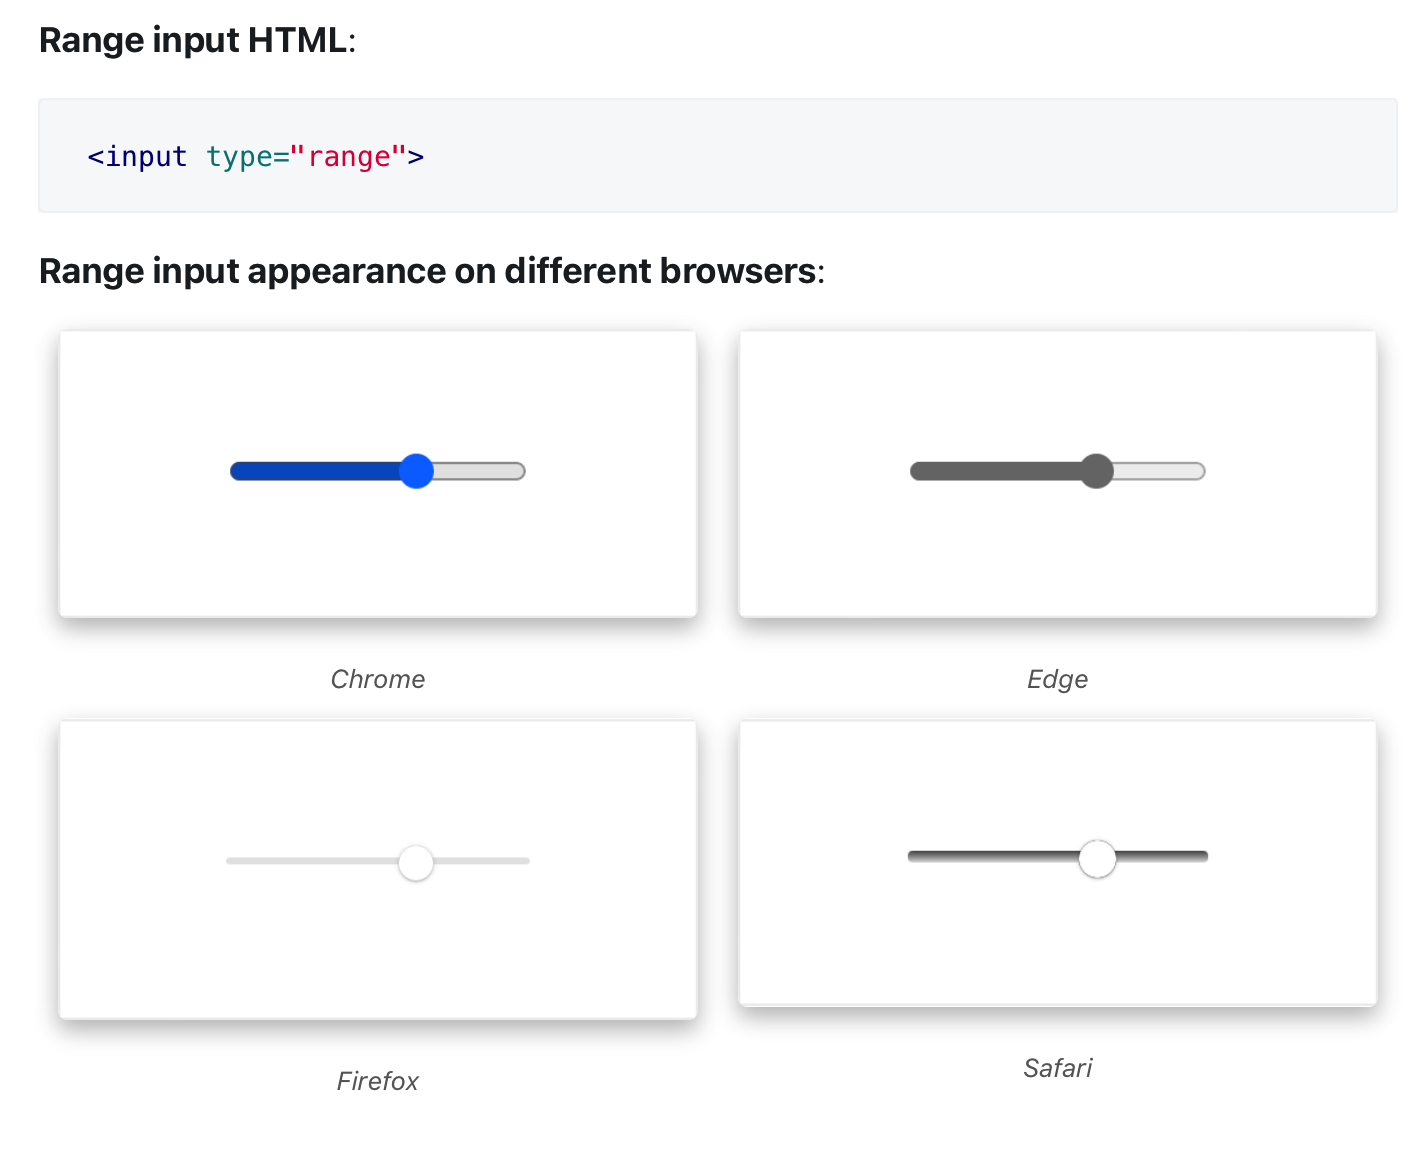This screenshot has height=1168, width=1420.
Task: Click the heading Range input HTML
Action: click(x=196, y=40)
